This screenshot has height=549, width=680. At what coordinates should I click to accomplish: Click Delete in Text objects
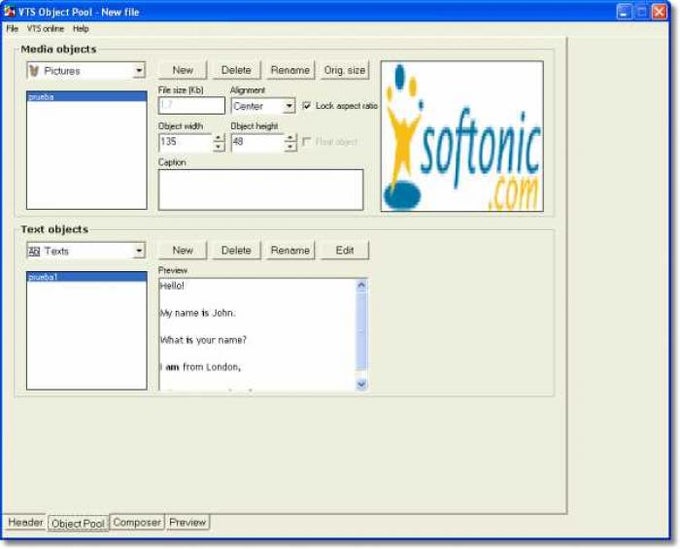236,250
